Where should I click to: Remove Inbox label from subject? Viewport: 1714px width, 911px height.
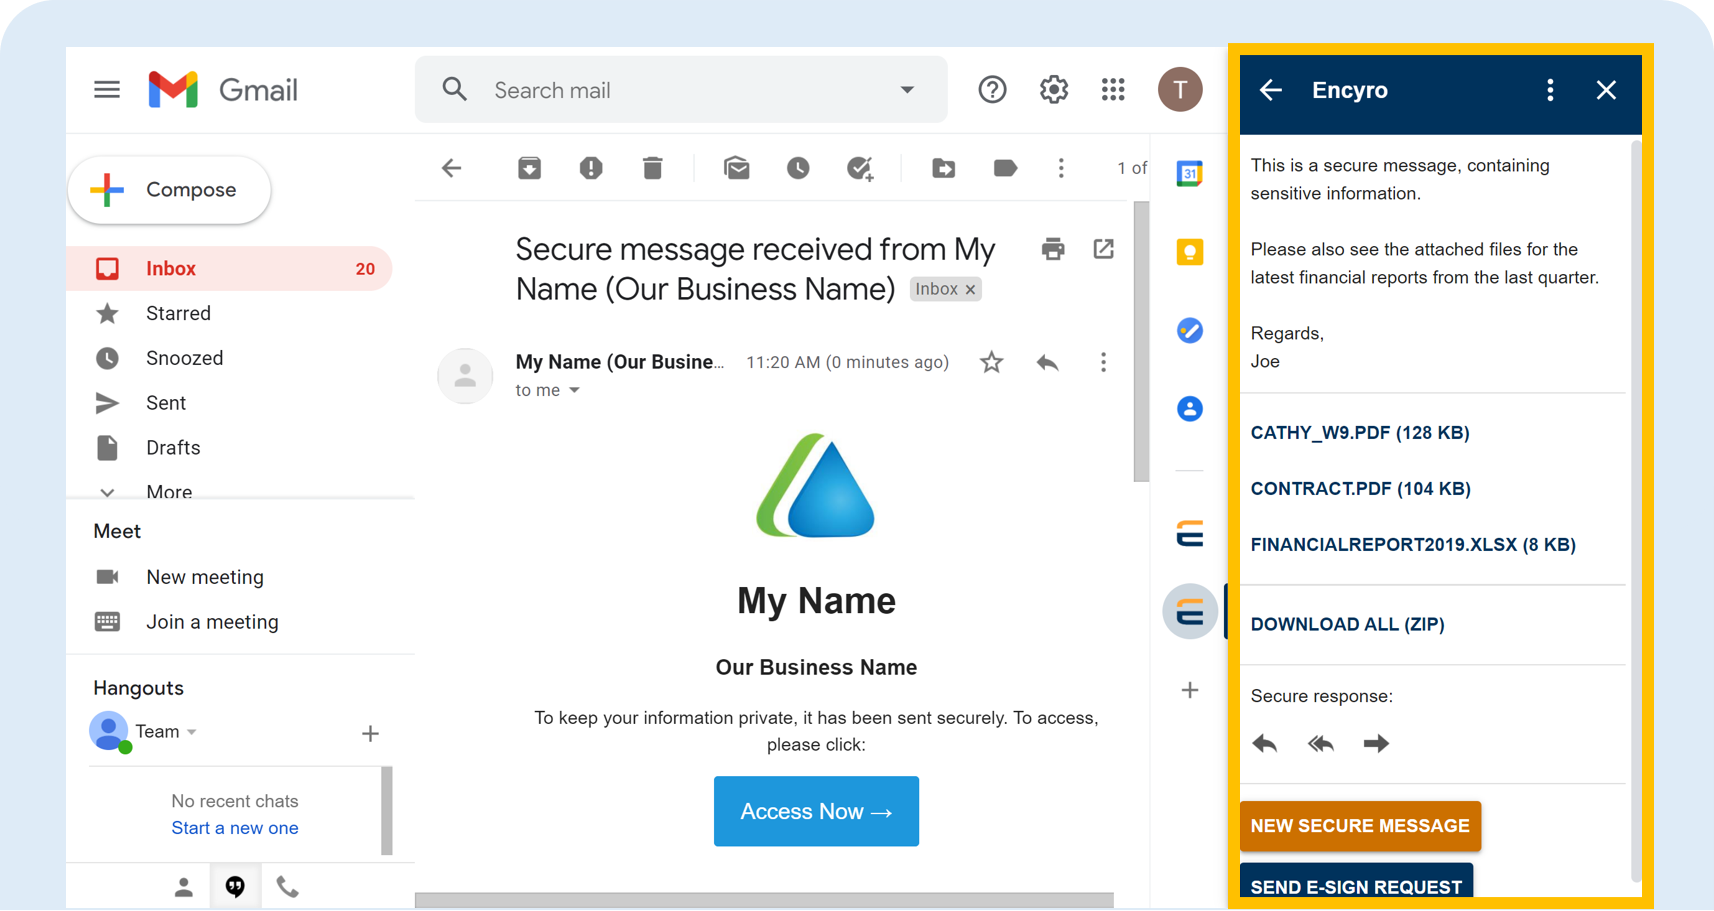point(970,290)
